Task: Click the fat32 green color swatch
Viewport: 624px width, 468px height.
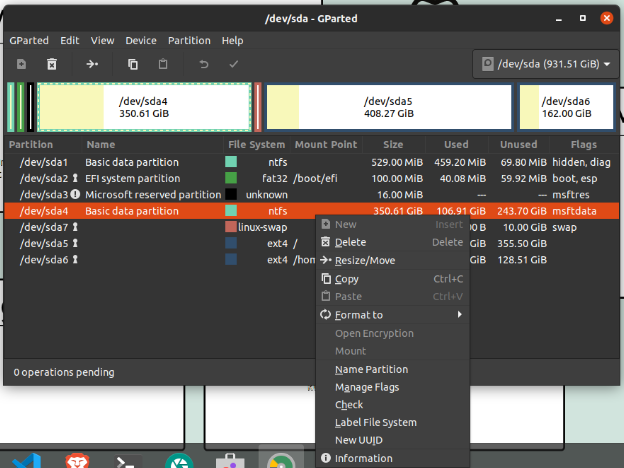Action: pos(231,178)
